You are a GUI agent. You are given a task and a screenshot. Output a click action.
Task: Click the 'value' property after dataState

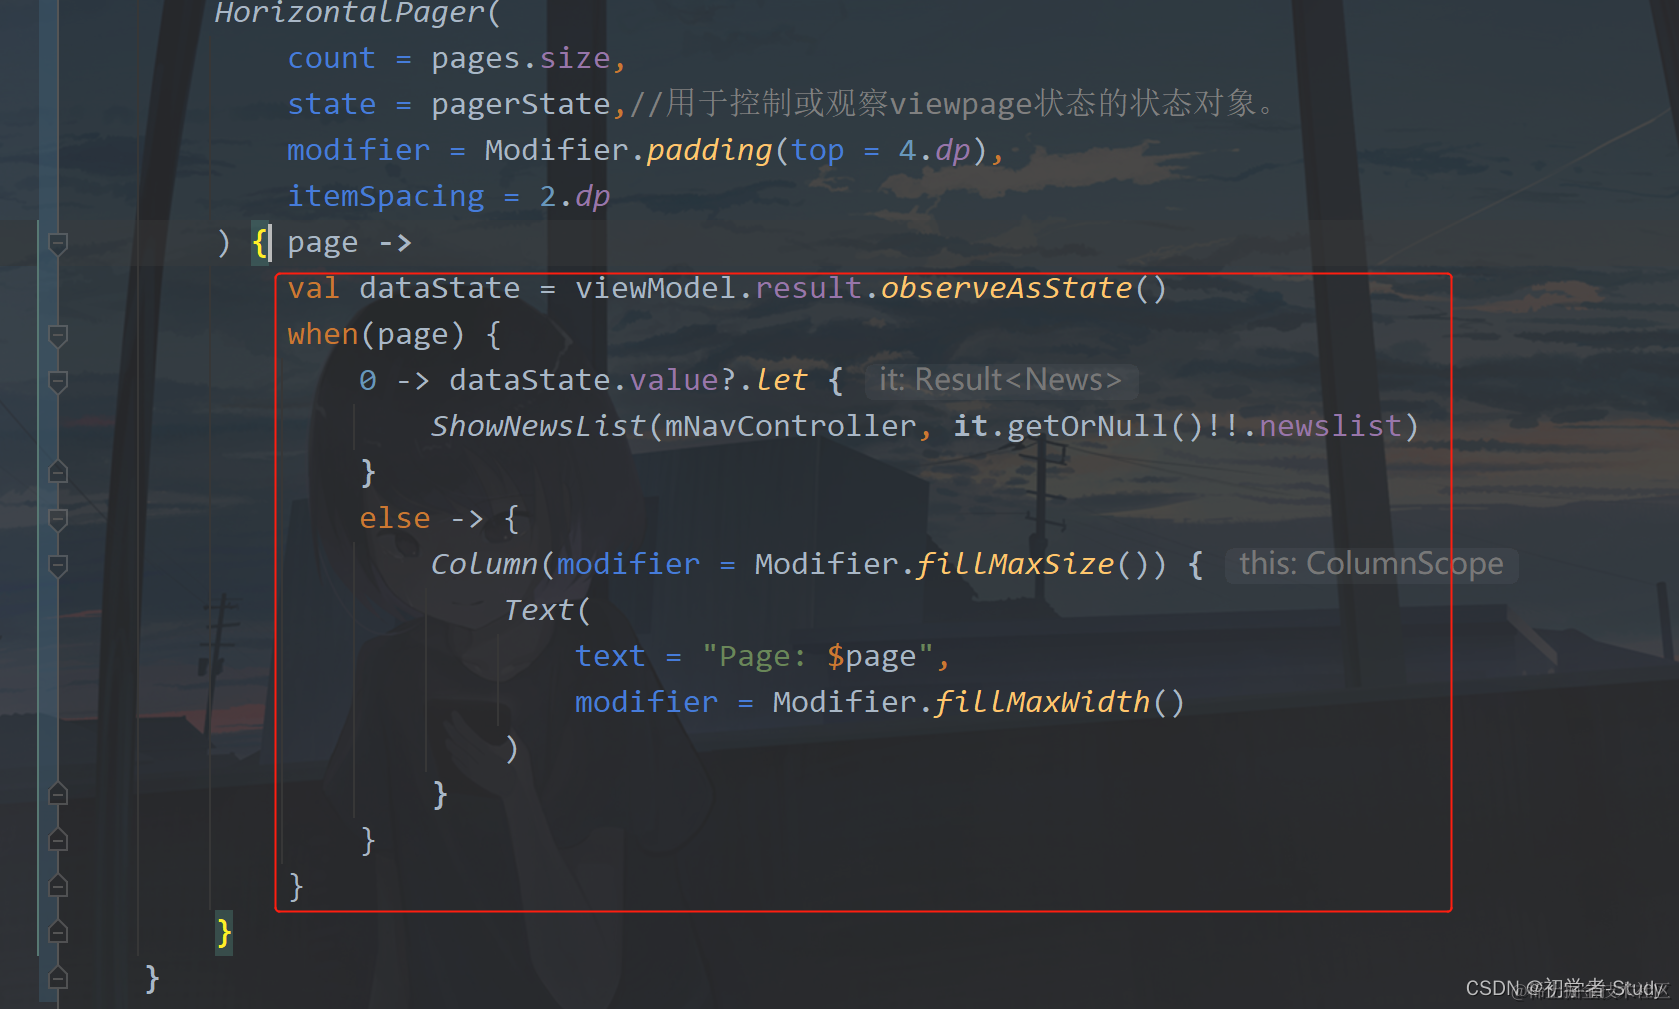[674, 380]
